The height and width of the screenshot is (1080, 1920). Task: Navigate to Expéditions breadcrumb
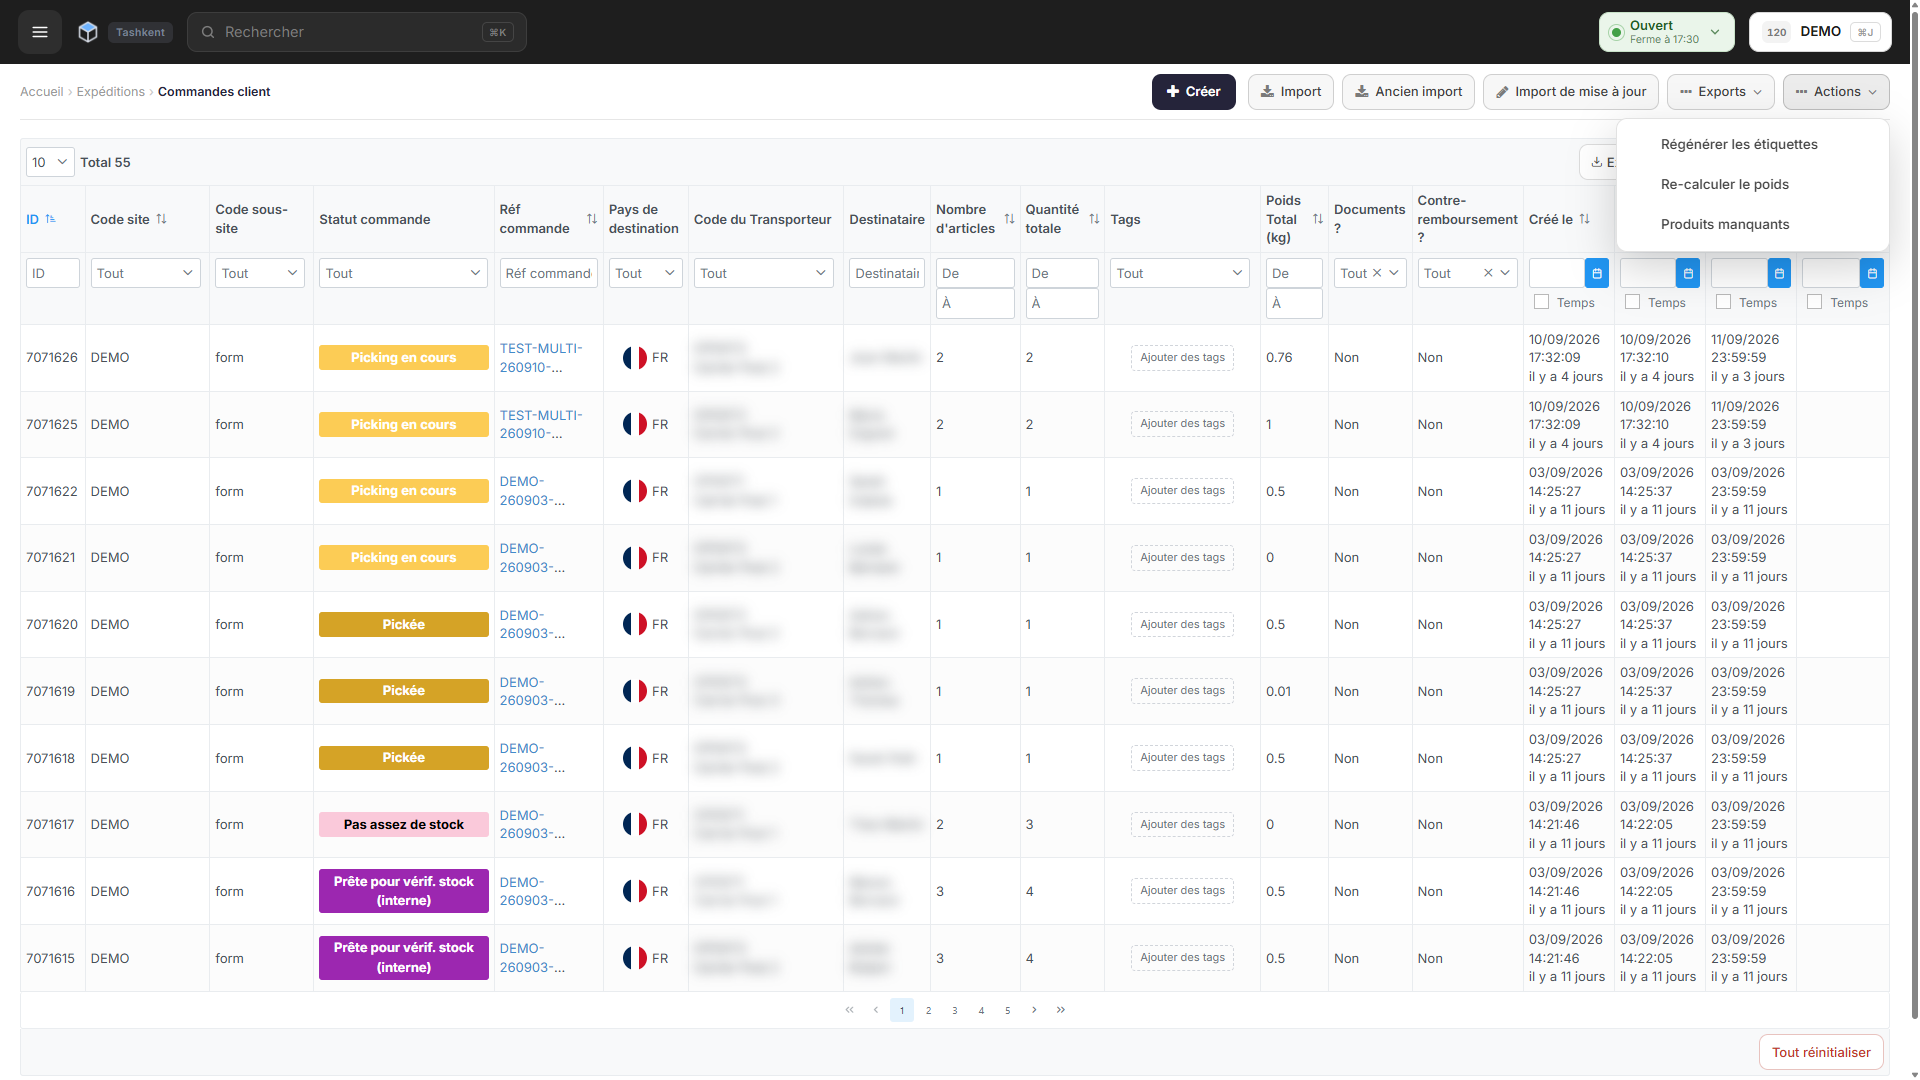[110, 92]
